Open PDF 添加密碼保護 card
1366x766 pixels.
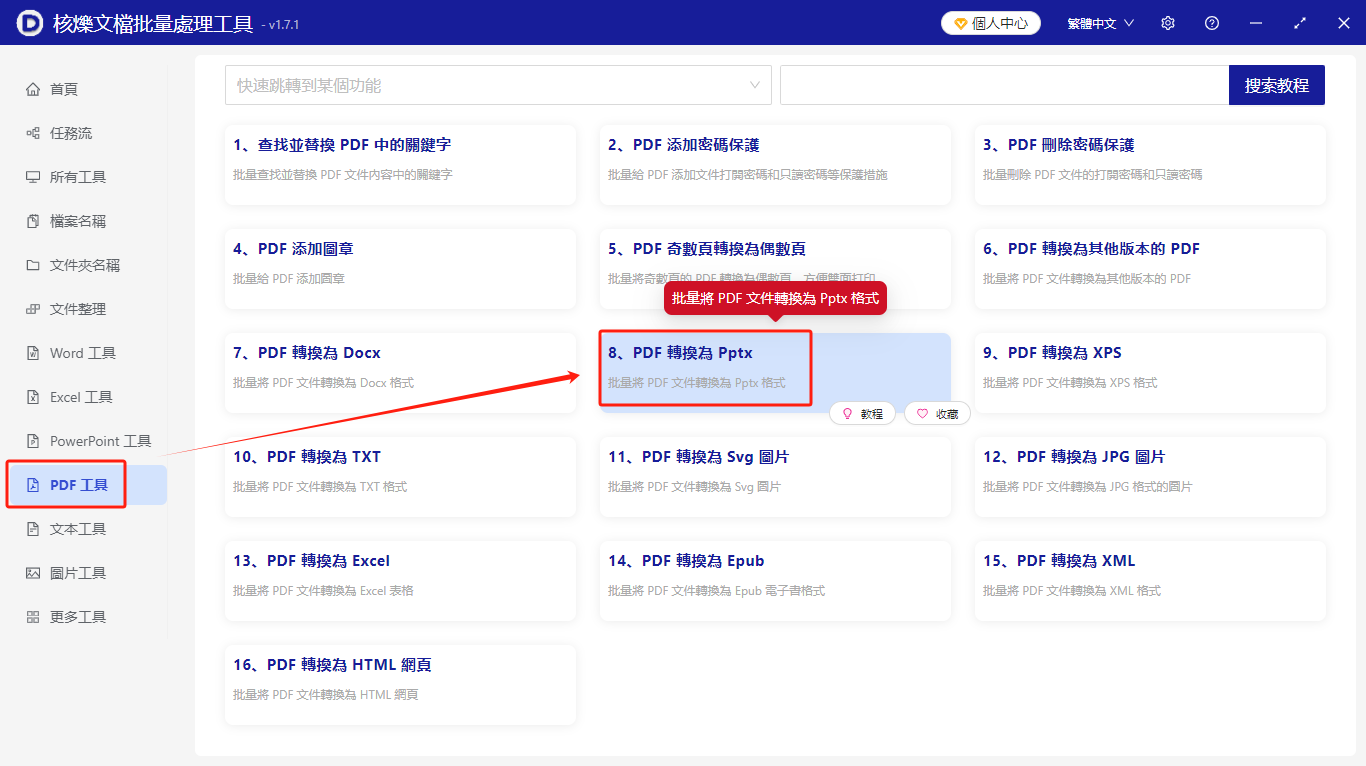775,165
